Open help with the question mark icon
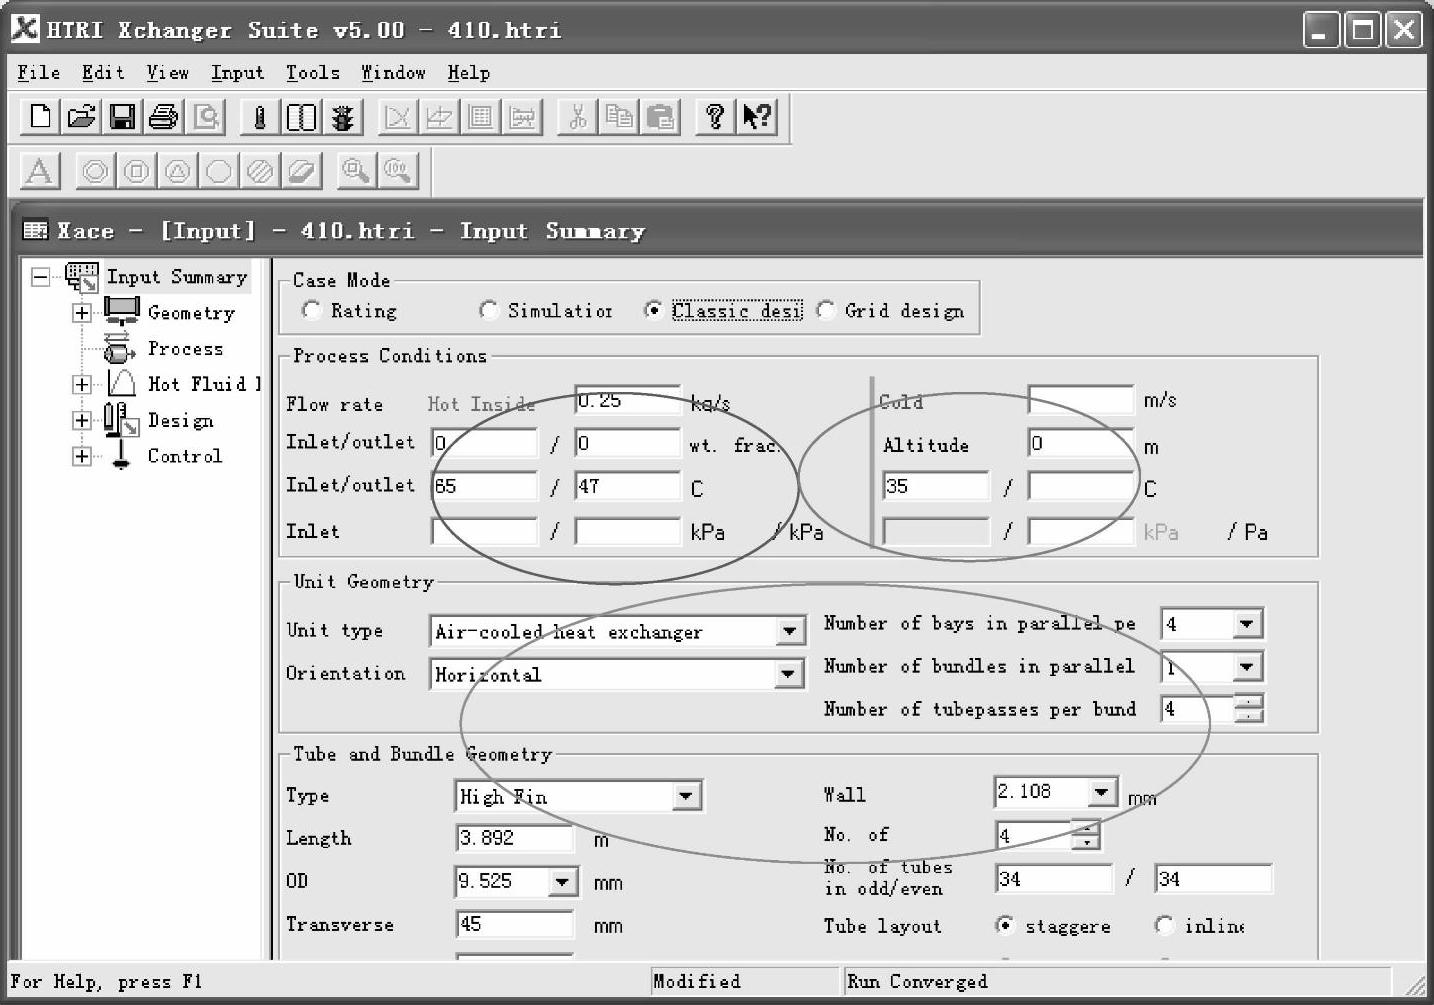 (x=715, y=117)
